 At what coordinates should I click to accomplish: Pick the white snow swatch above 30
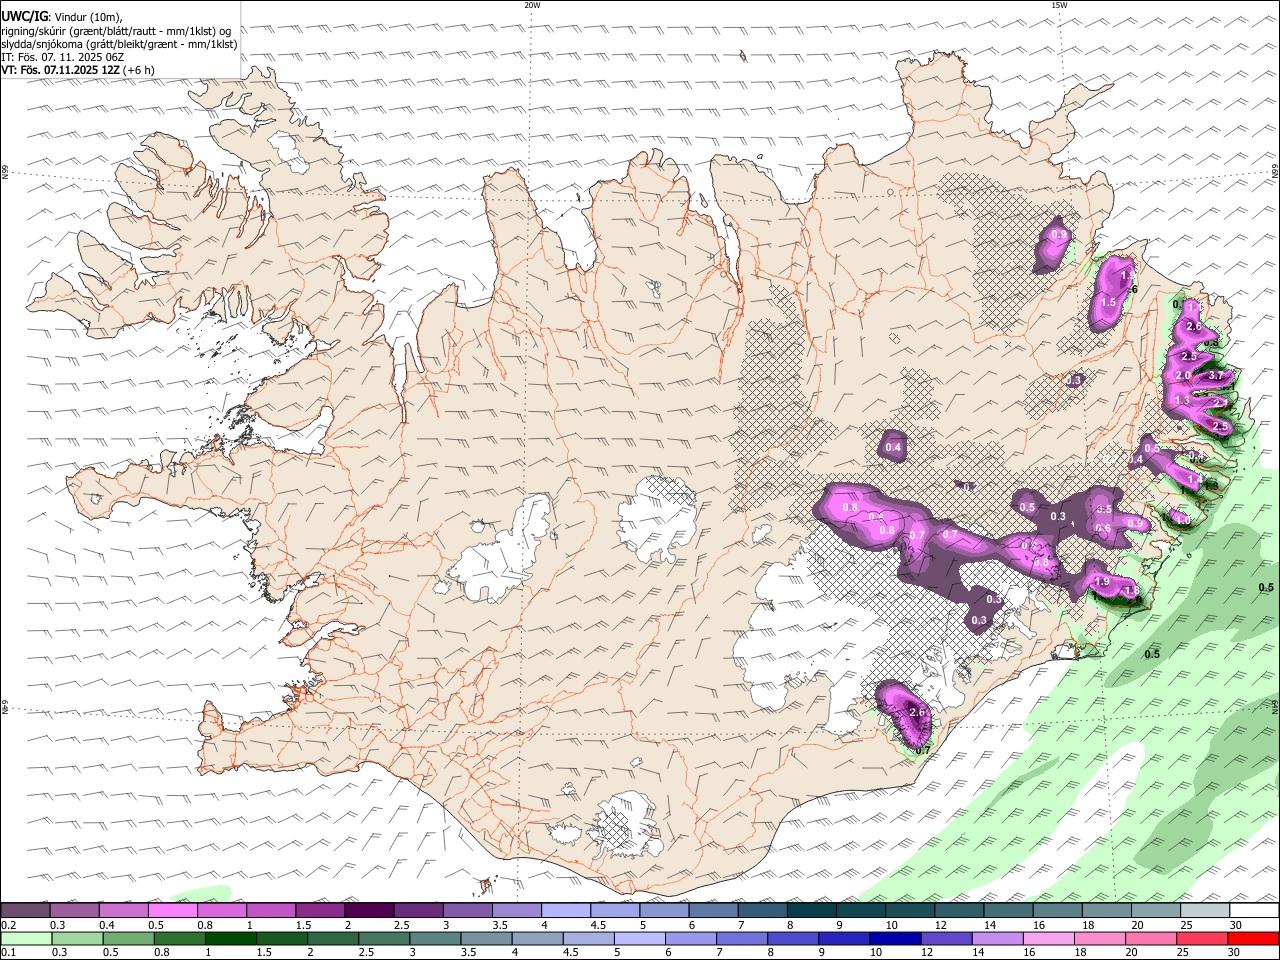[x=1253, y=911]
